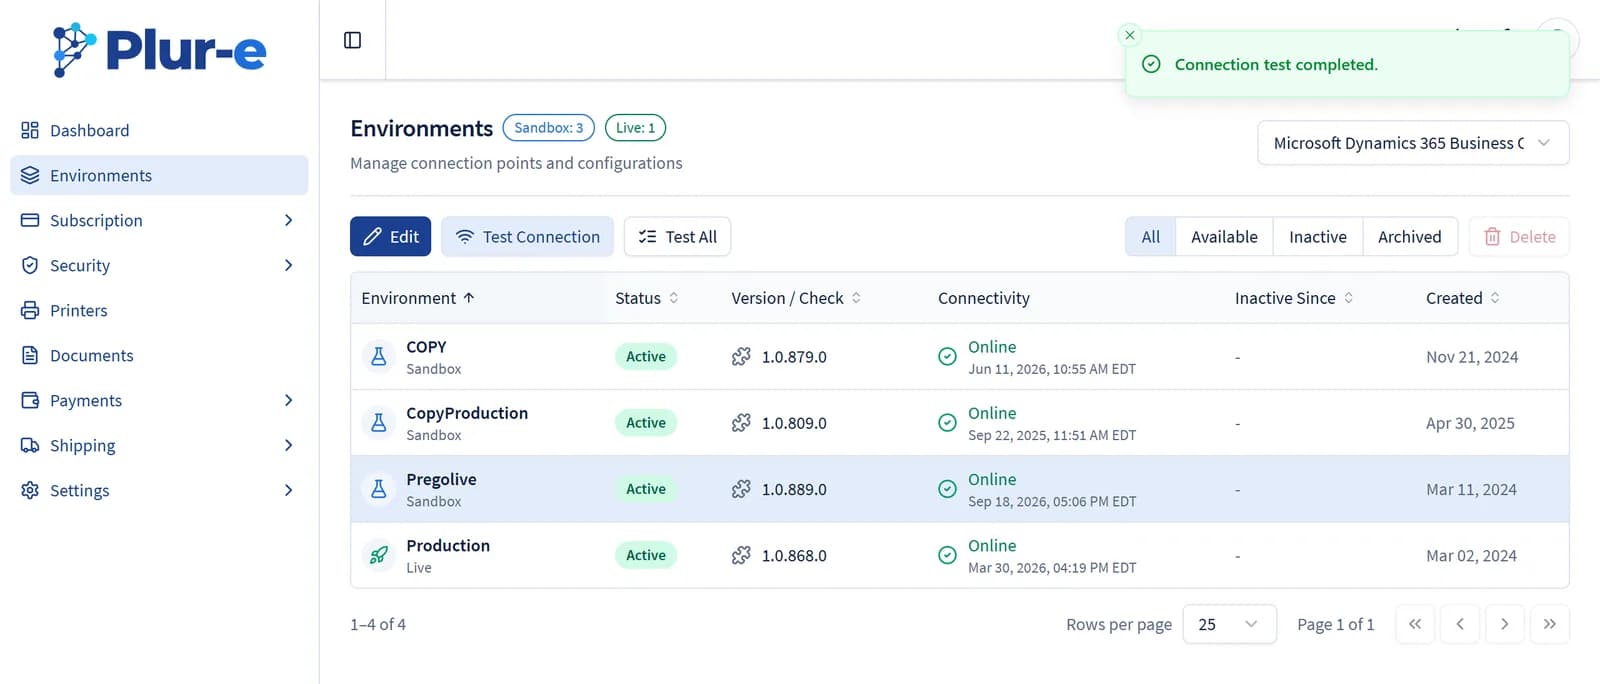Click the Environments layers icon
This screenshot has height=684, width=1600.
30,175
